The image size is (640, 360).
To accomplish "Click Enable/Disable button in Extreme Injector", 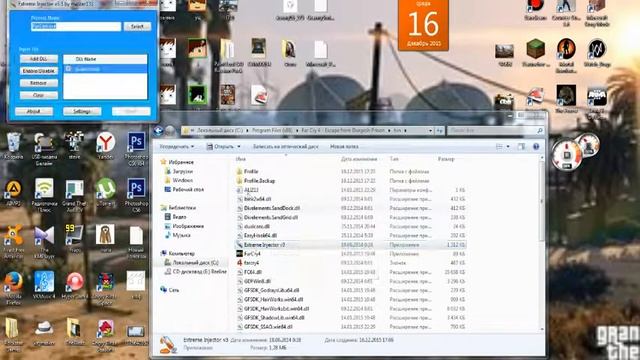I will (39, 71).
